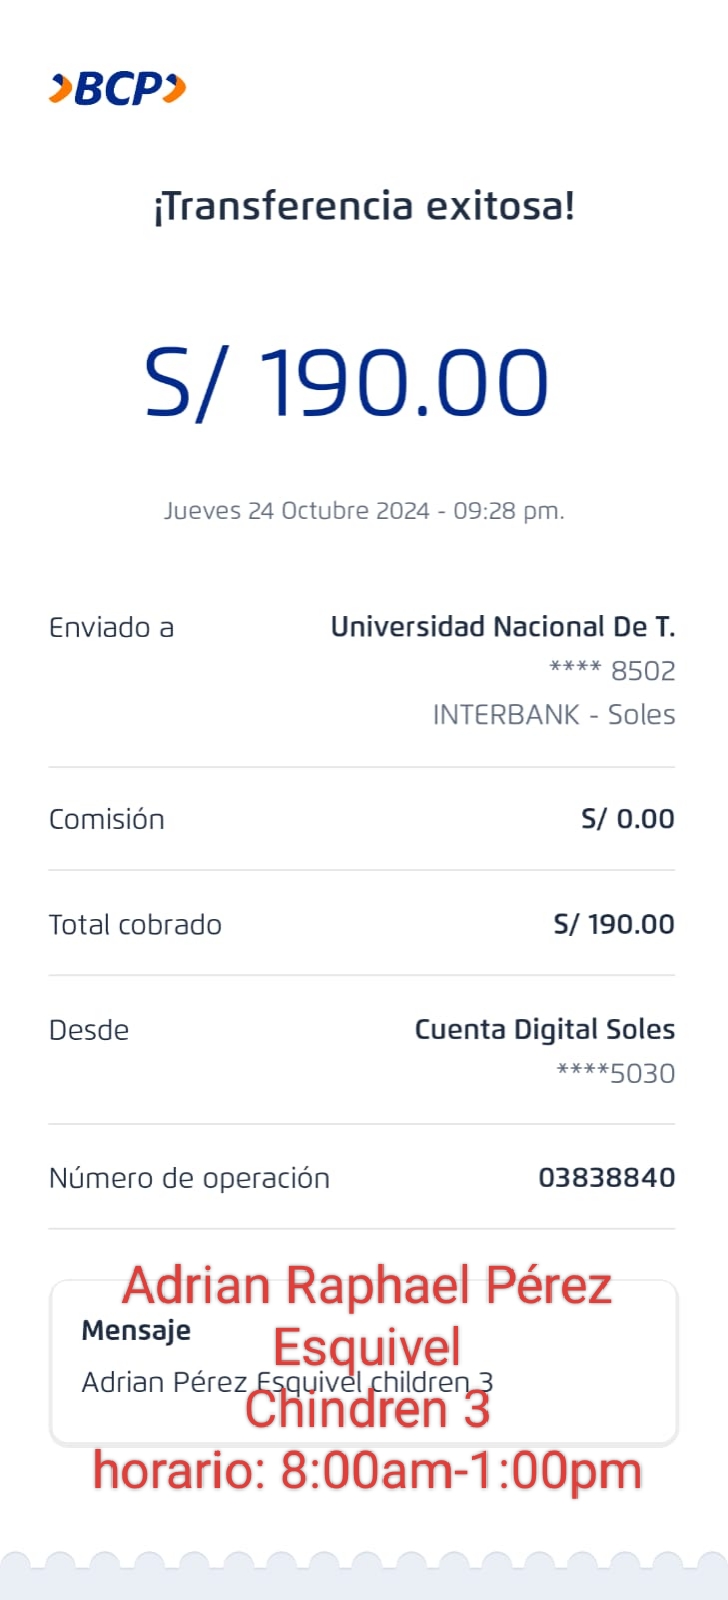
Task: Select the INTERBANK - Soles bank text
Action: [x=553, y=715]
